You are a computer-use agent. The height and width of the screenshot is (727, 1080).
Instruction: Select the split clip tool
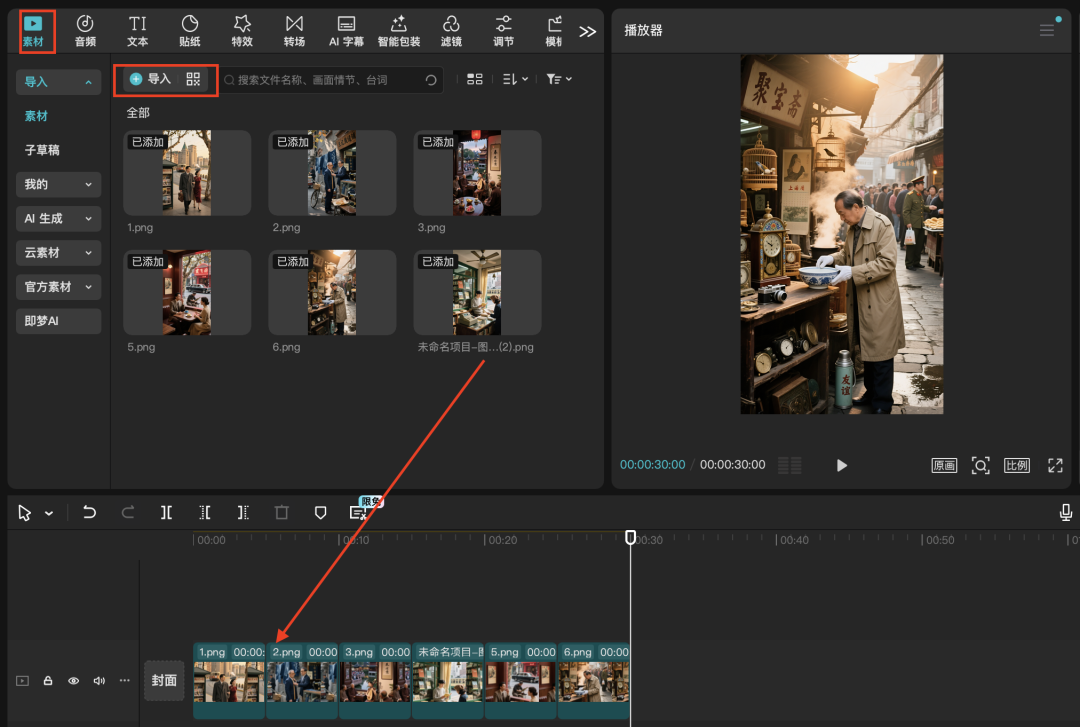(x=166, y=512)
